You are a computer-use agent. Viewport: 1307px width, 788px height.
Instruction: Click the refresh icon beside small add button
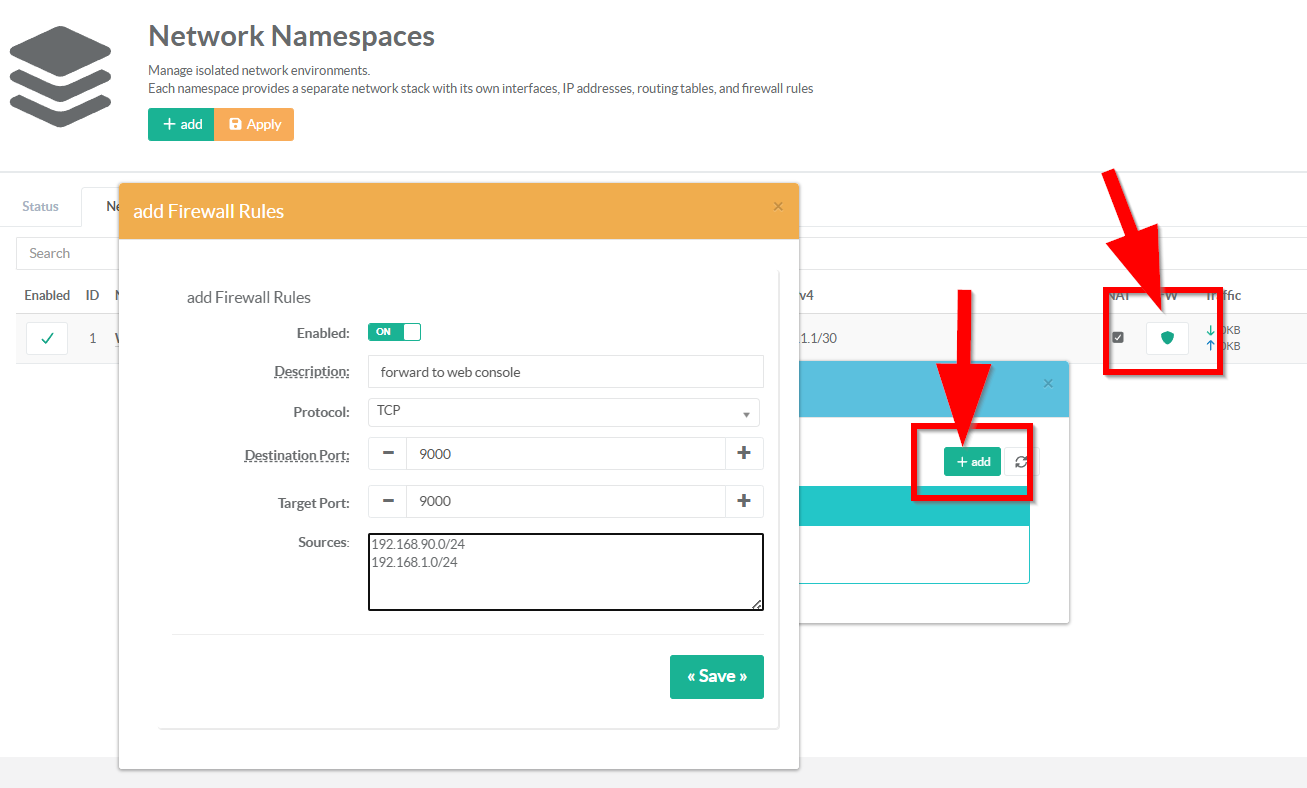[x=1021, y=462]
